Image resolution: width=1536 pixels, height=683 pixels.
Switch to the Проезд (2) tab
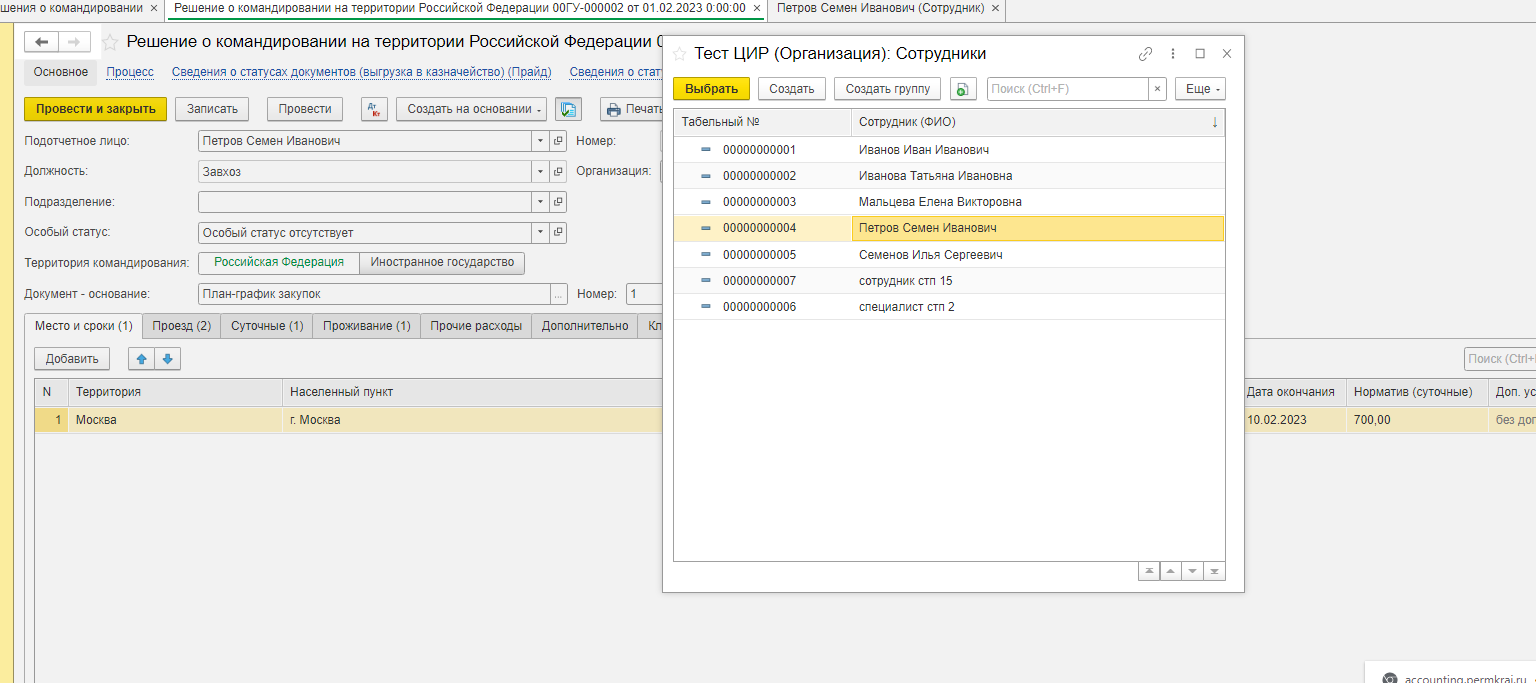[x=182, y=326]
